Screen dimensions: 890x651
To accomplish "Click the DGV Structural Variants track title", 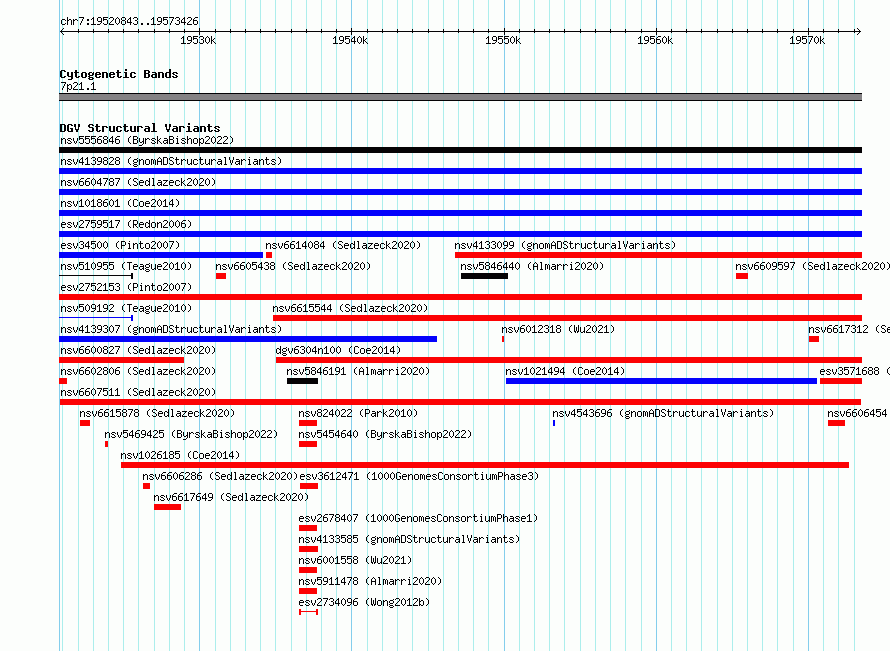I will (140, 128).
